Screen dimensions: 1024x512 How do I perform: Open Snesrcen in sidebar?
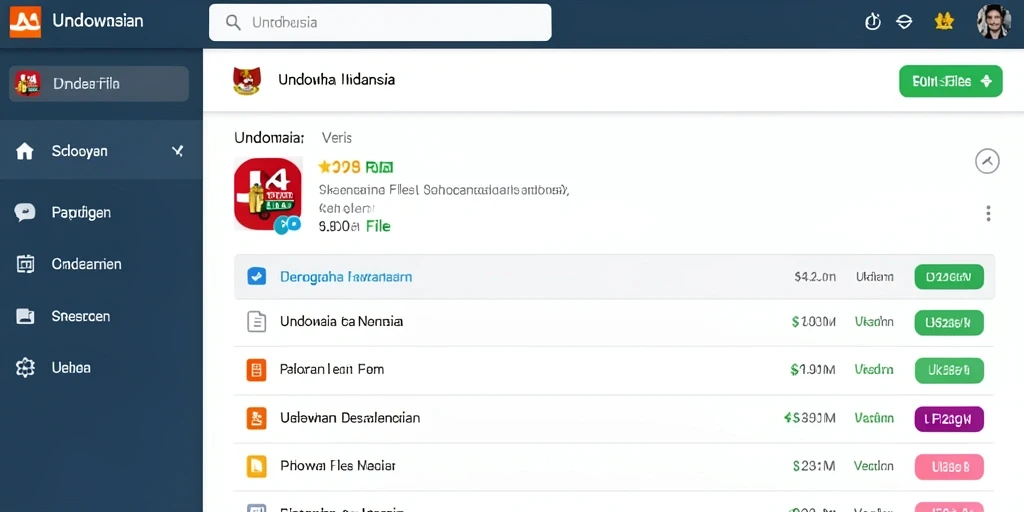(80, 316)
